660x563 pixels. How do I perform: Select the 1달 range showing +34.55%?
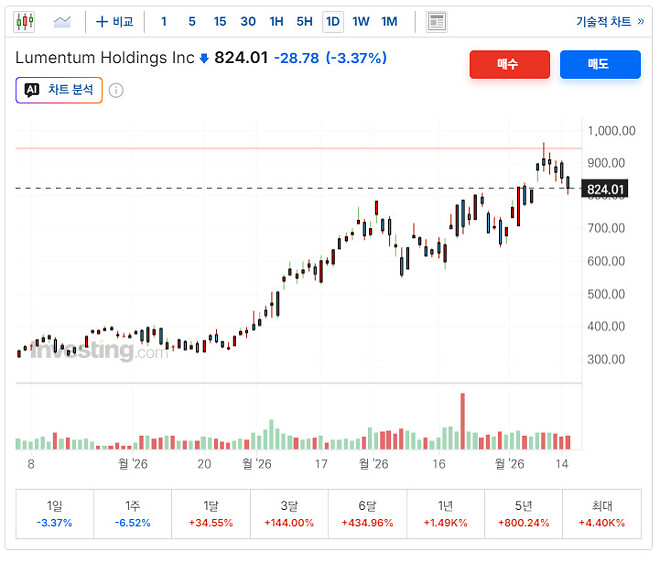(x=210, y=514)
